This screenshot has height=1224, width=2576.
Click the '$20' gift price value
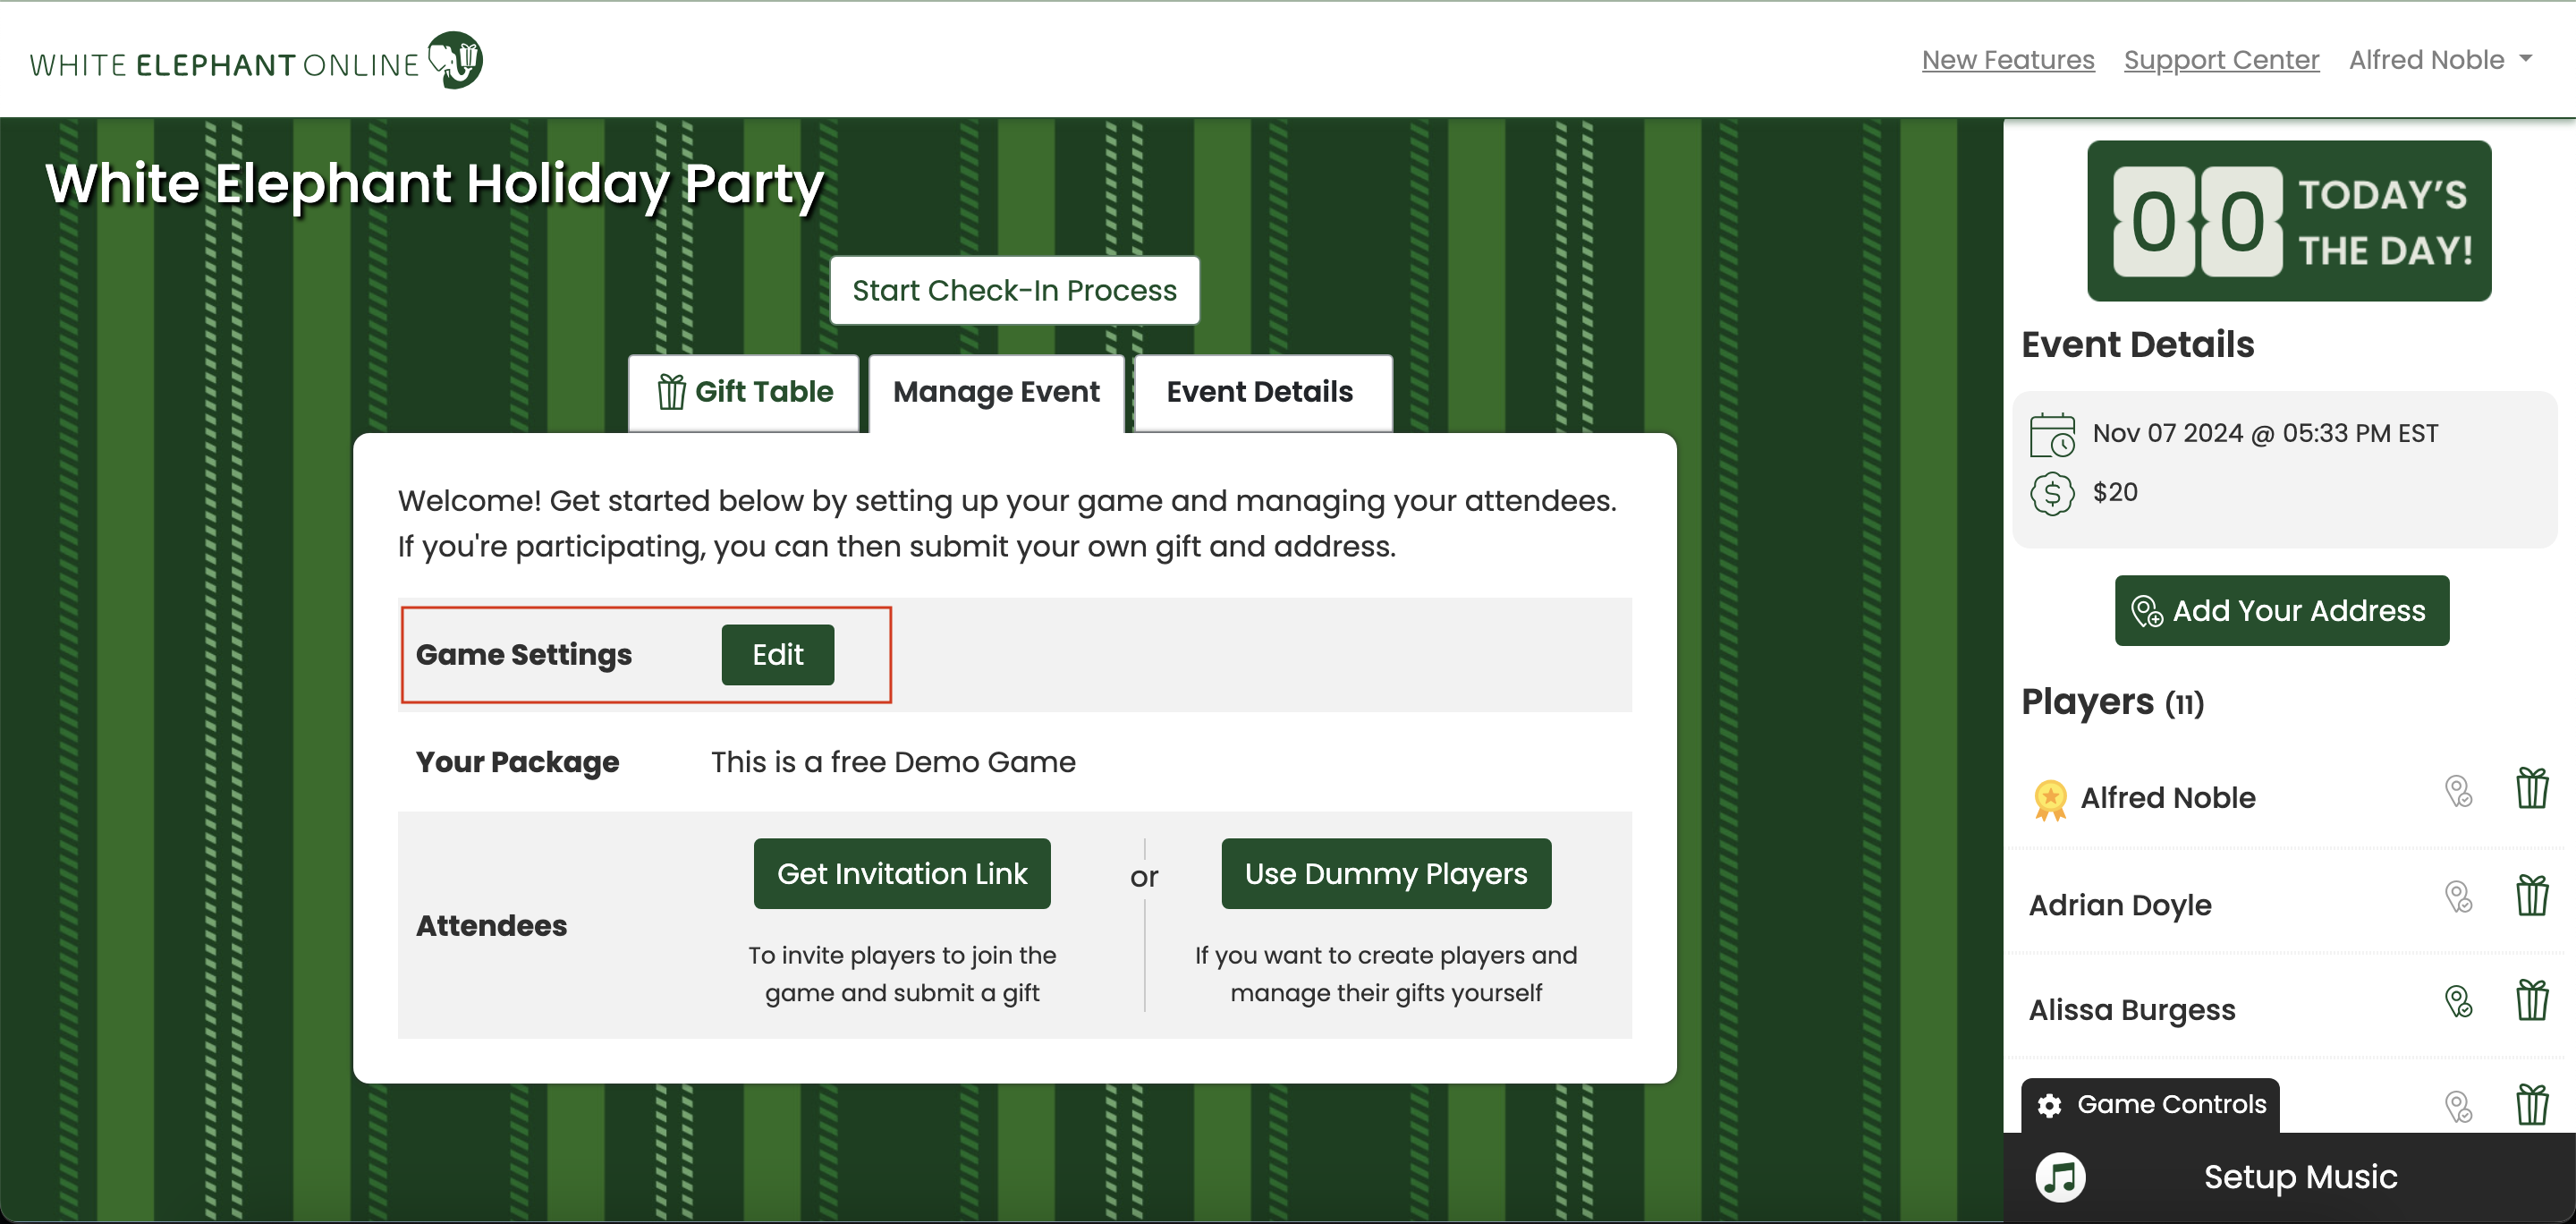pos(2115,492)
